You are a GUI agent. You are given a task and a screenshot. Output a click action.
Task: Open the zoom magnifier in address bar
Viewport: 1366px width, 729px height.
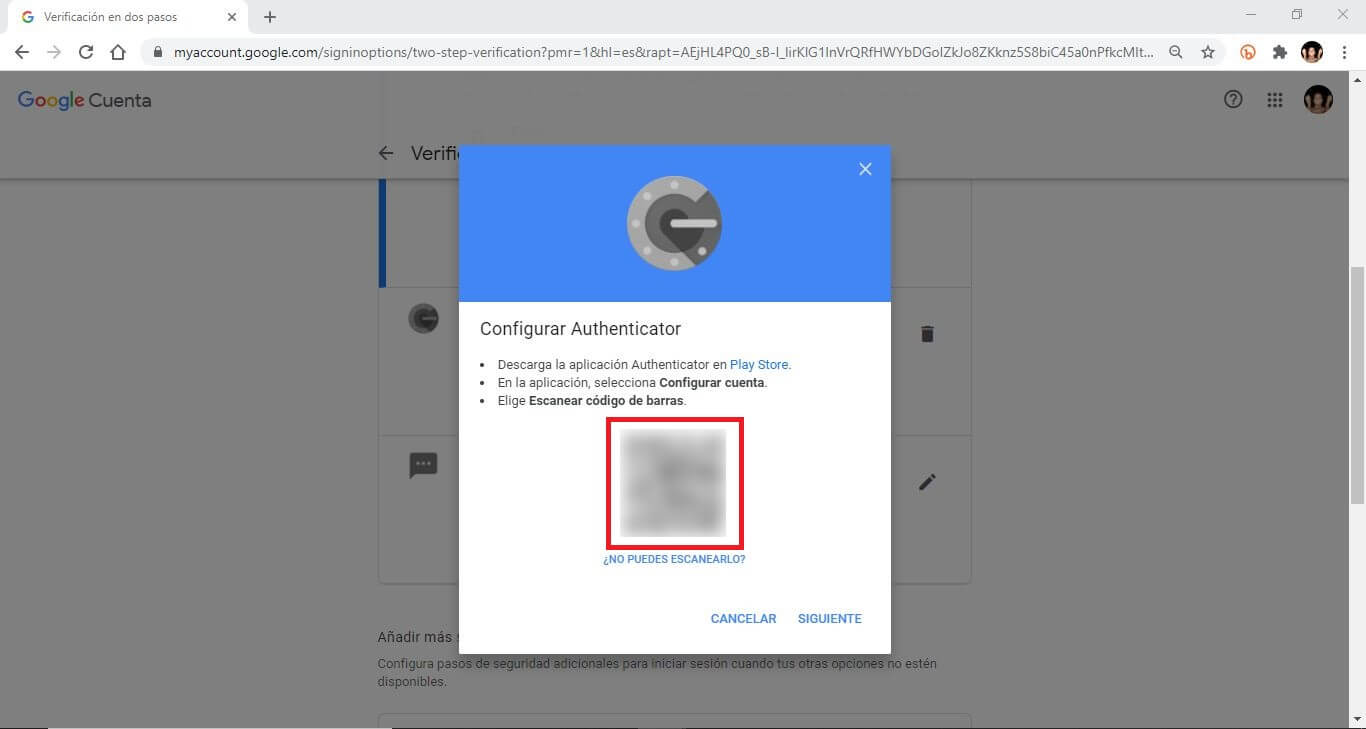coord(1176,52)
